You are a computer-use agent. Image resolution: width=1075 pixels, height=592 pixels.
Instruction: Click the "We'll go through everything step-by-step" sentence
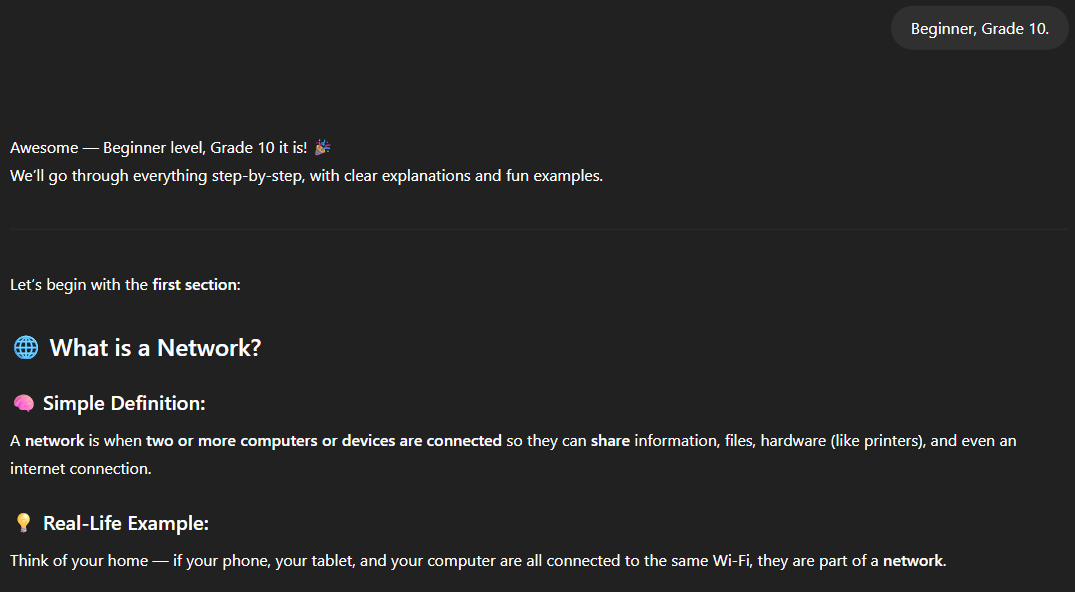click(306, 177)
